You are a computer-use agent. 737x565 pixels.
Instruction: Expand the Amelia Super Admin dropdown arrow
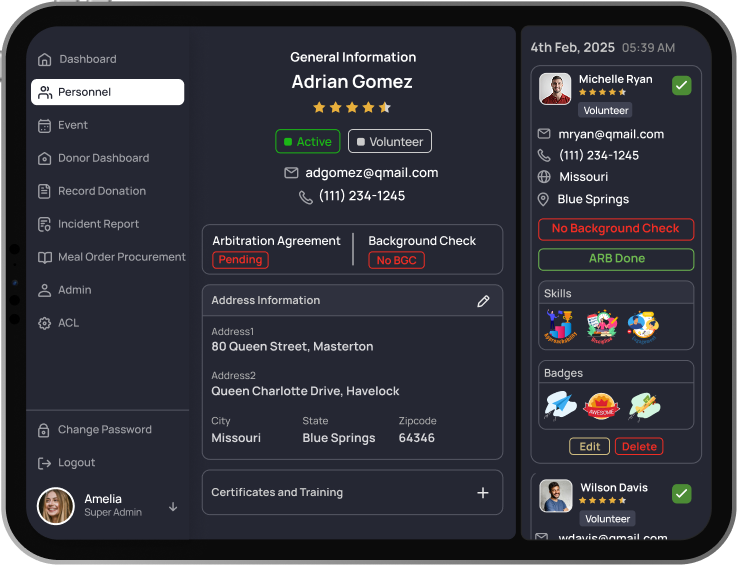(x=173, y=507)
